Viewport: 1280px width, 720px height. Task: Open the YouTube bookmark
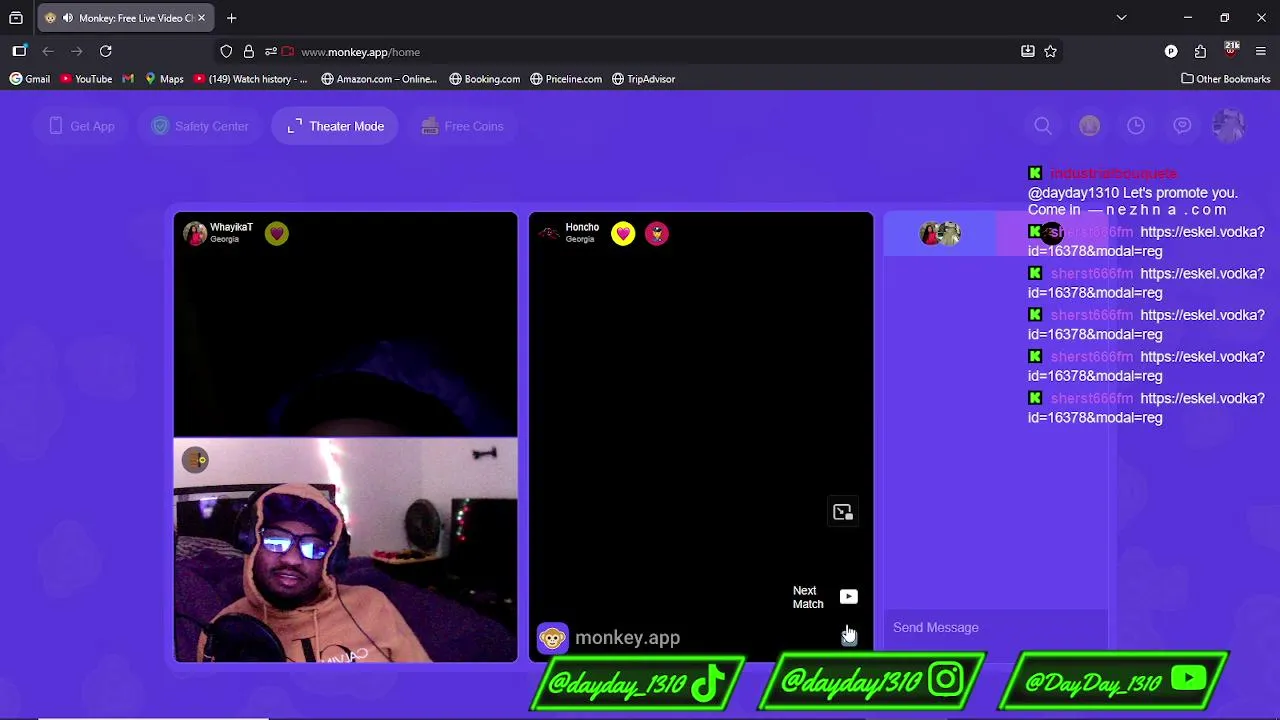pos(86,79)
